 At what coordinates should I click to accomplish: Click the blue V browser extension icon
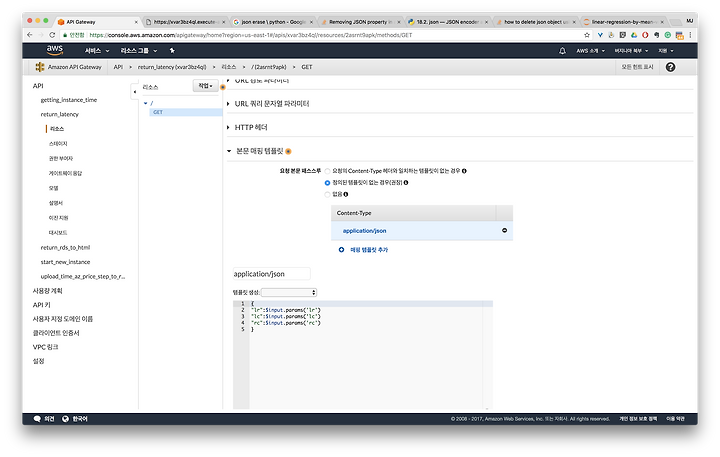pyautogui.click(x=600, y=35)
